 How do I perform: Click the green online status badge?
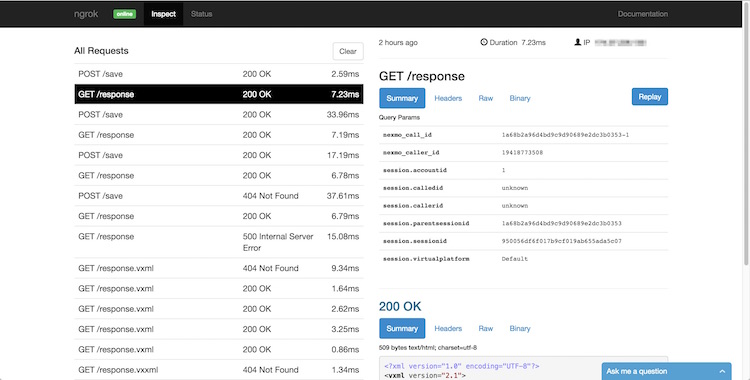tap(124, 14)
